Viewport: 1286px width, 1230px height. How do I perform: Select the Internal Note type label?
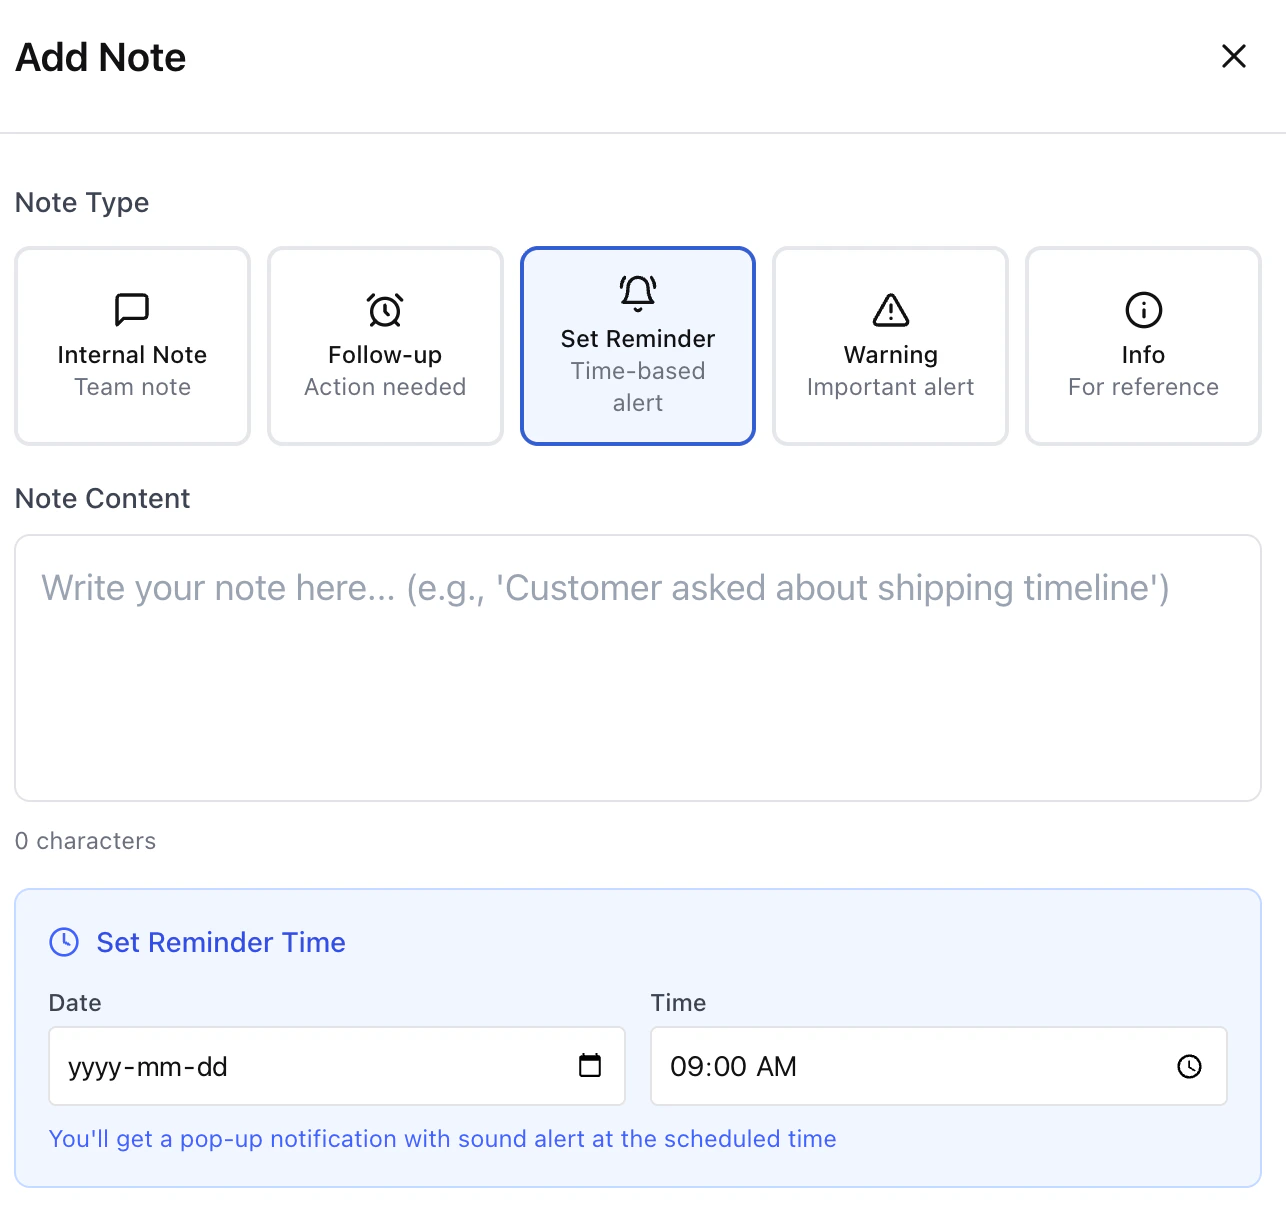[132, 355]
